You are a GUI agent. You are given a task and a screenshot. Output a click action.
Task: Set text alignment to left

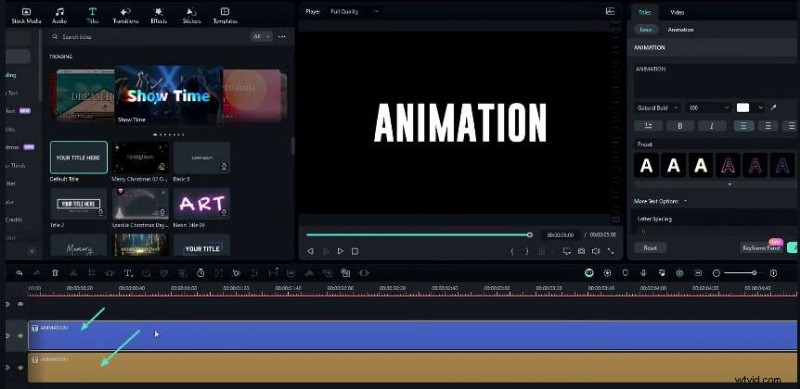click(x=744, y=126)
